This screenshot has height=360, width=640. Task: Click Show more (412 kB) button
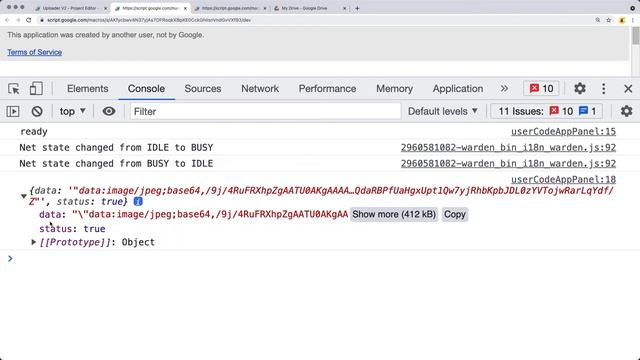(394, 214)
